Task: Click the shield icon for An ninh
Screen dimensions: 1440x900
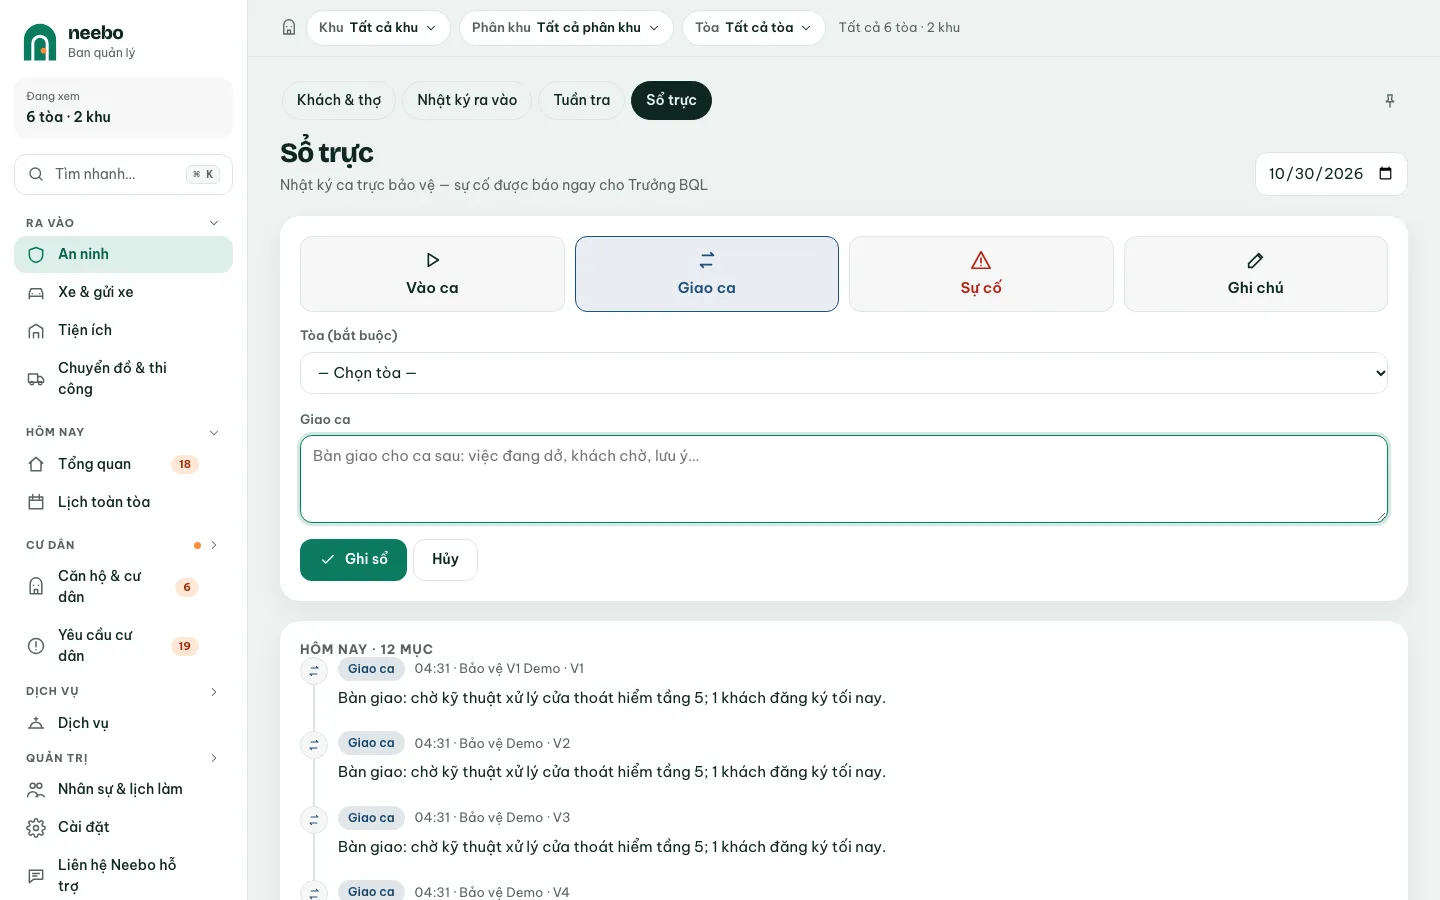Action: pos(36,255)
